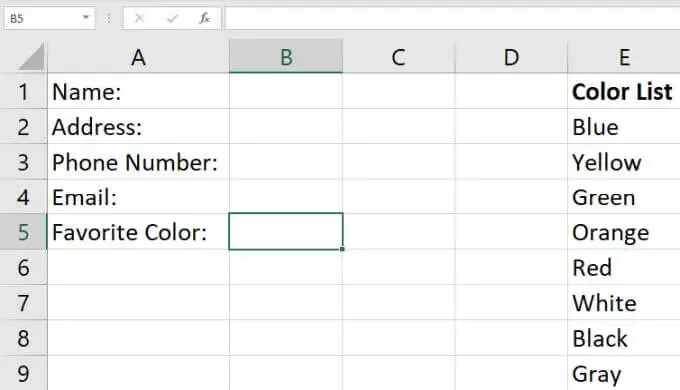The height and width of the screenshot is (390, 680).
Task: Select column B header
Action: click(286, 57)
